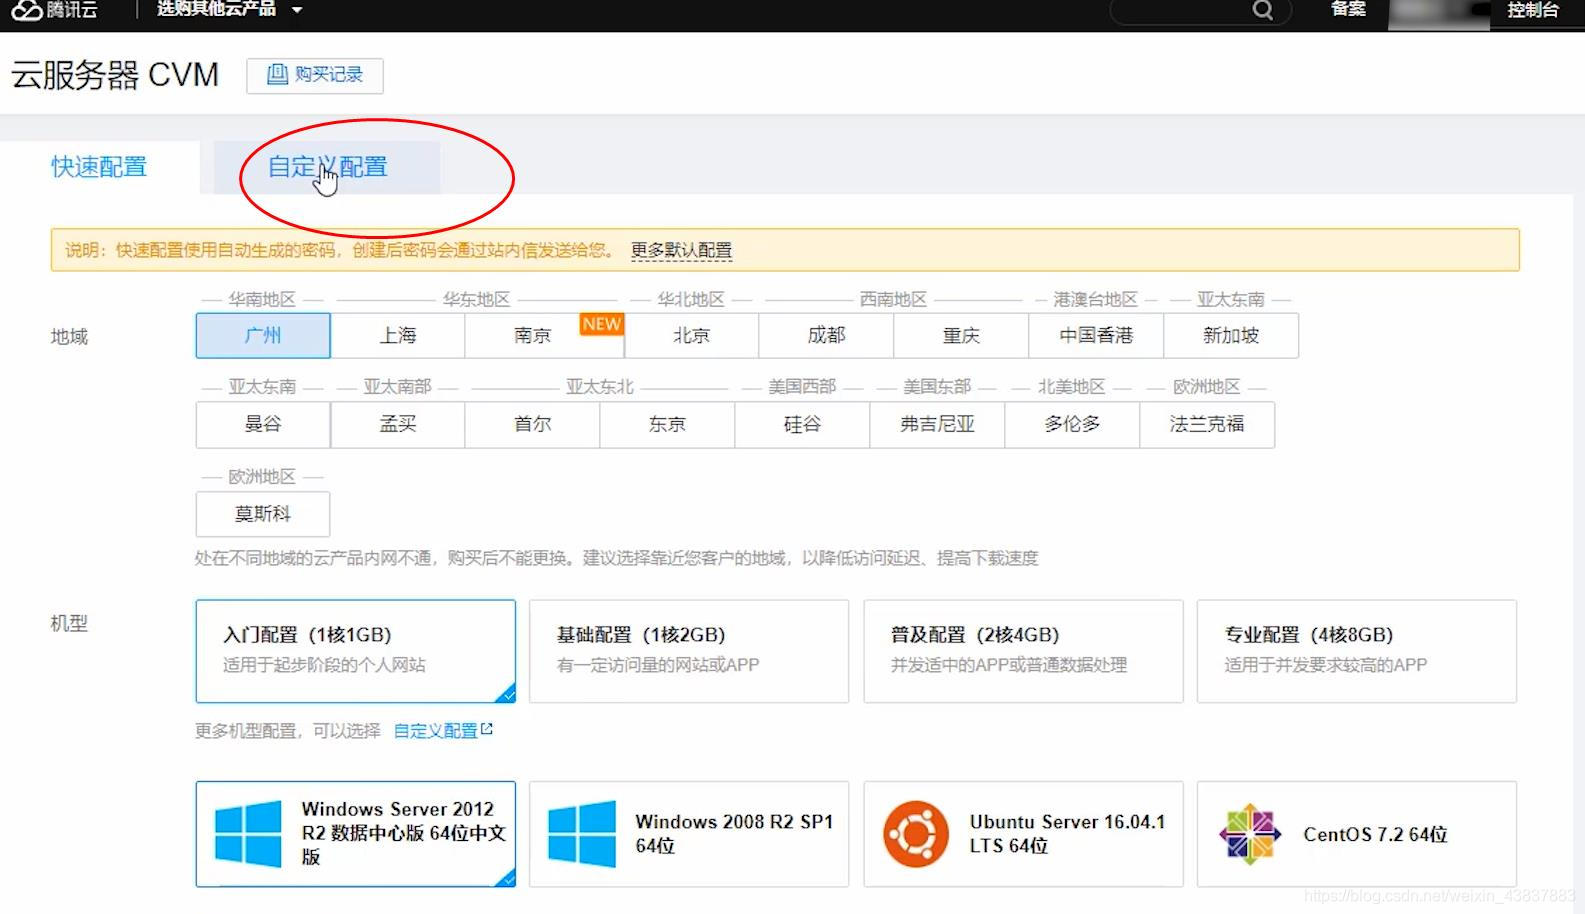1585x914 pixels.
Task: Expand the 选购其他云产品 dropdown
Action: [229, 9]
